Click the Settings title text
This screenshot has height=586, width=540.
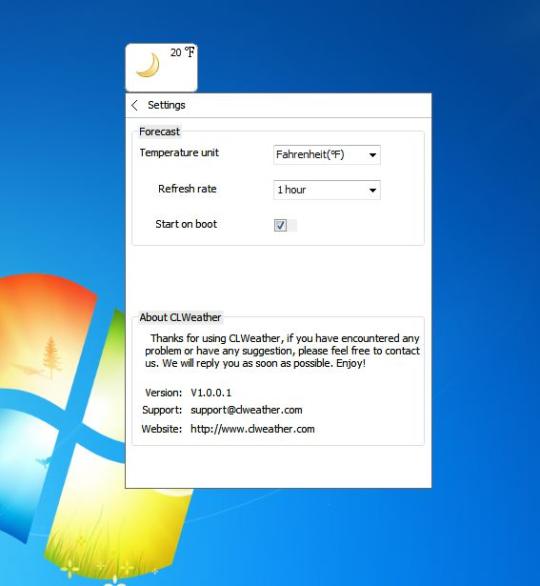click(166, 105)
